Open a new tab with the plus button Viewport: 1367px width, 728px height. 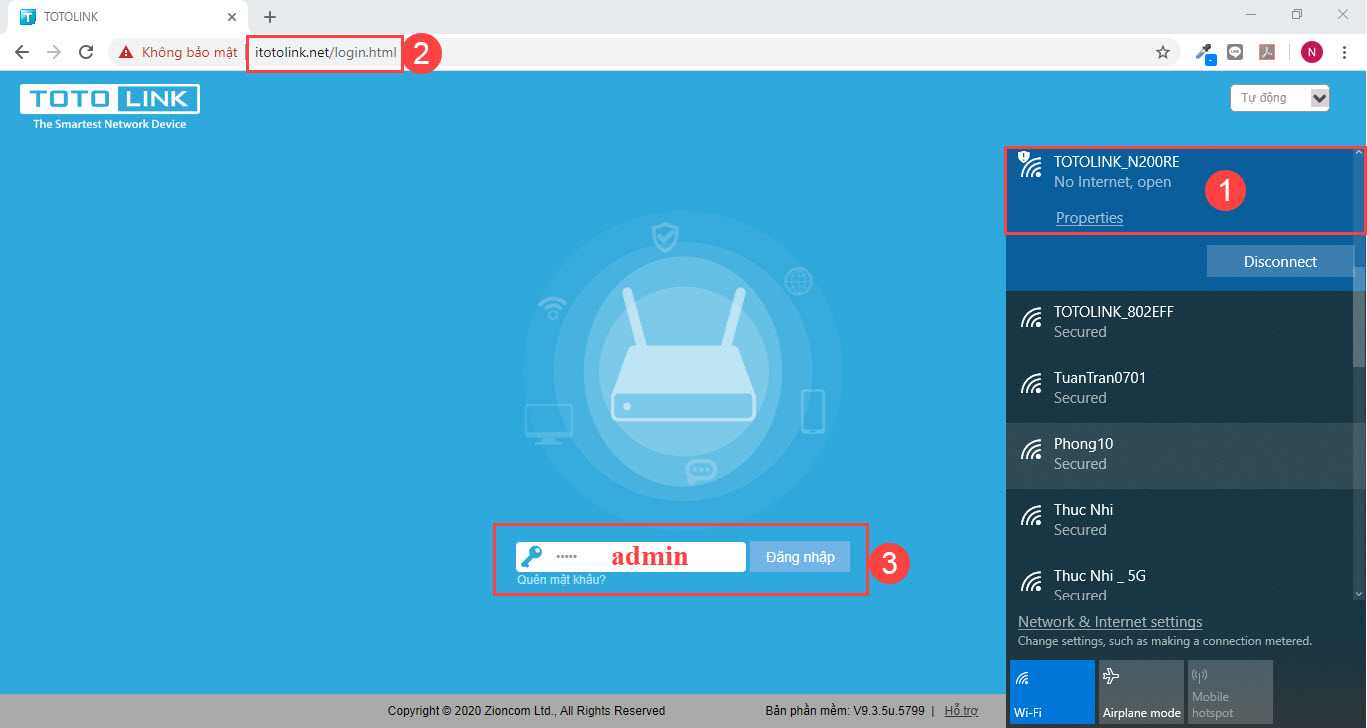pyautogui.click(x=270, y=17)
